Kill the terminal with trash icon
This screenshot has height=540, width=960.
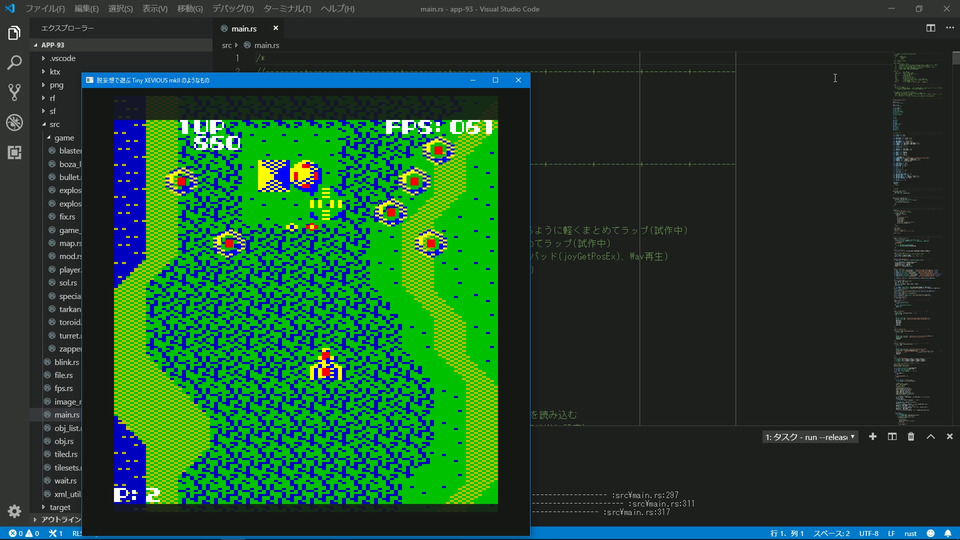click(x=911, y=437)
